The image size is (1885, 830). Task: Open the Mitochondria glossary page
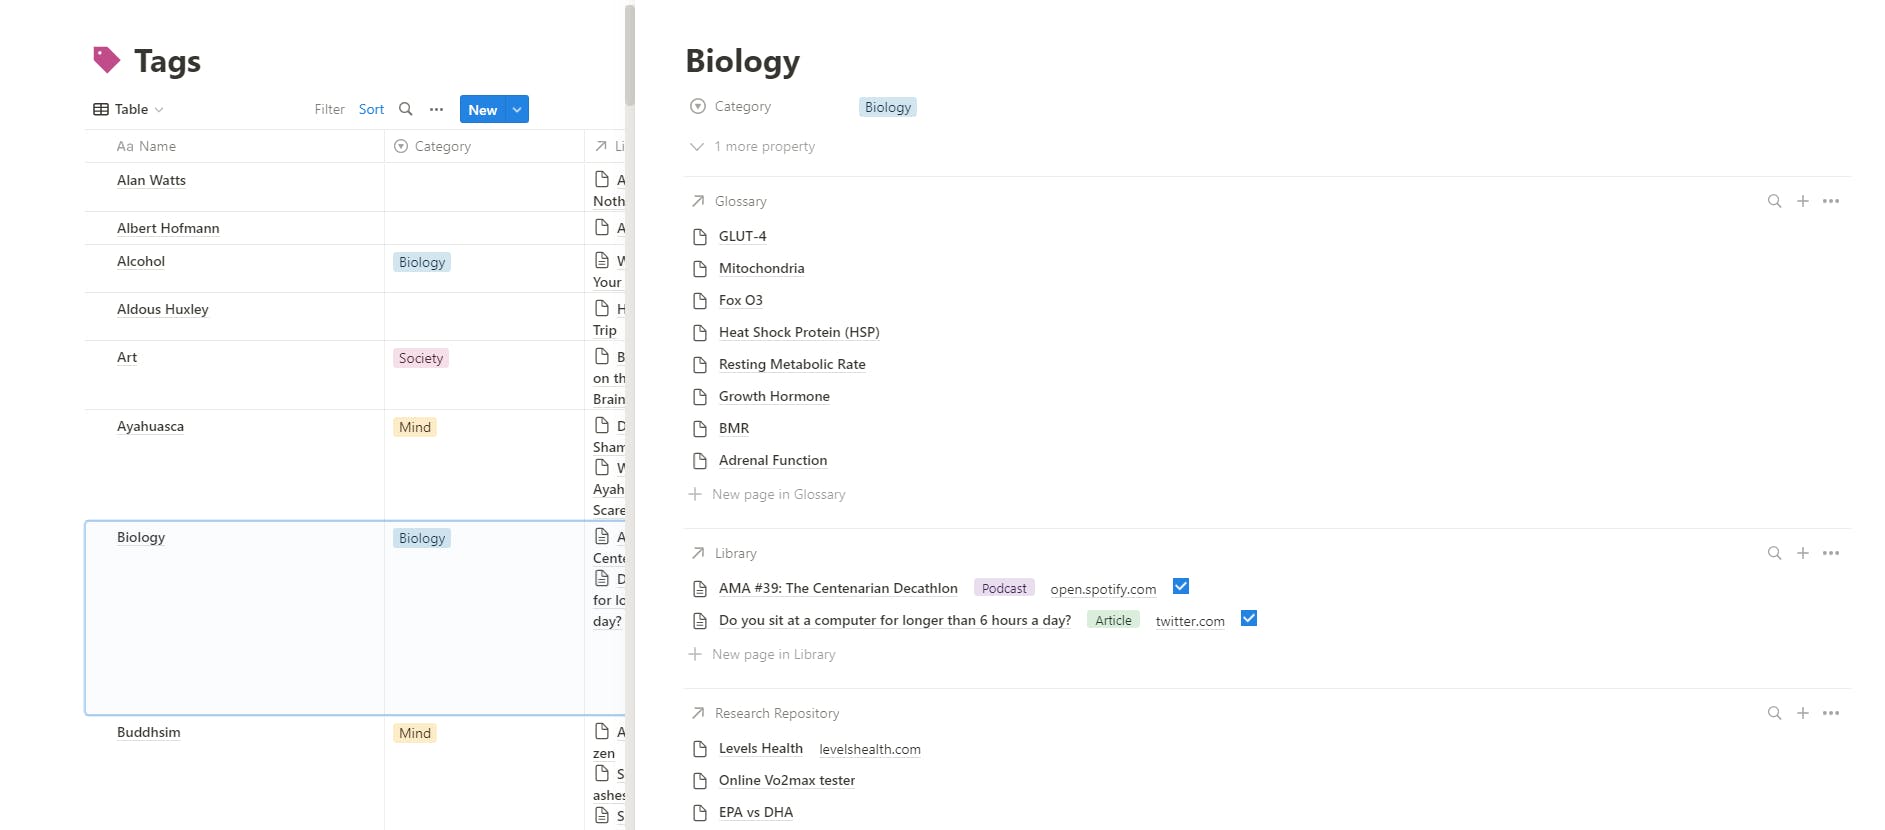(x=761, y=268)
